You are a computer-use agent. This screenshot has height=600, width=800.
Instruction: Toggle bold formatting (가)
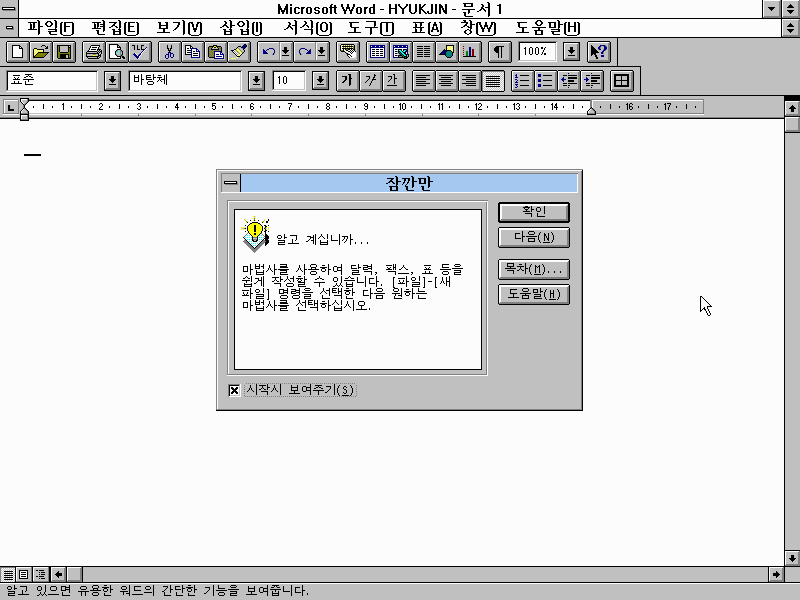click(x=347, y=81)
